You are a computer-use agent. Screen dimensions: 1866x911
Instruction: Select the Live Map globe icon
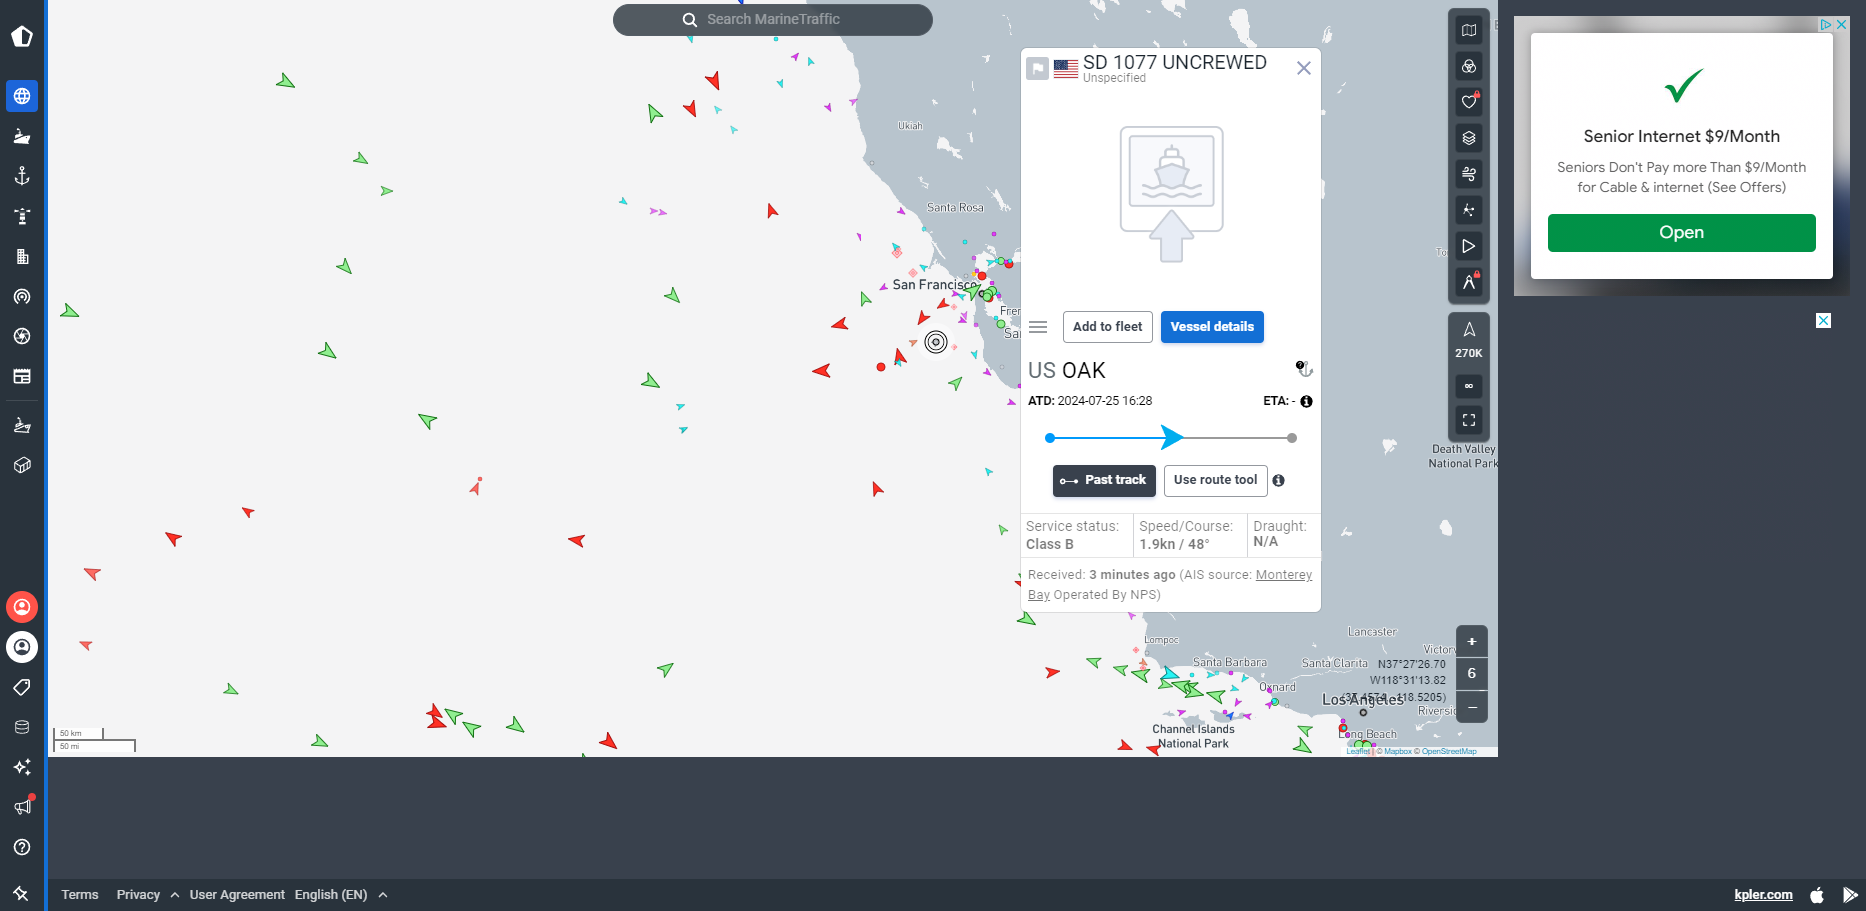click(22, 96)
